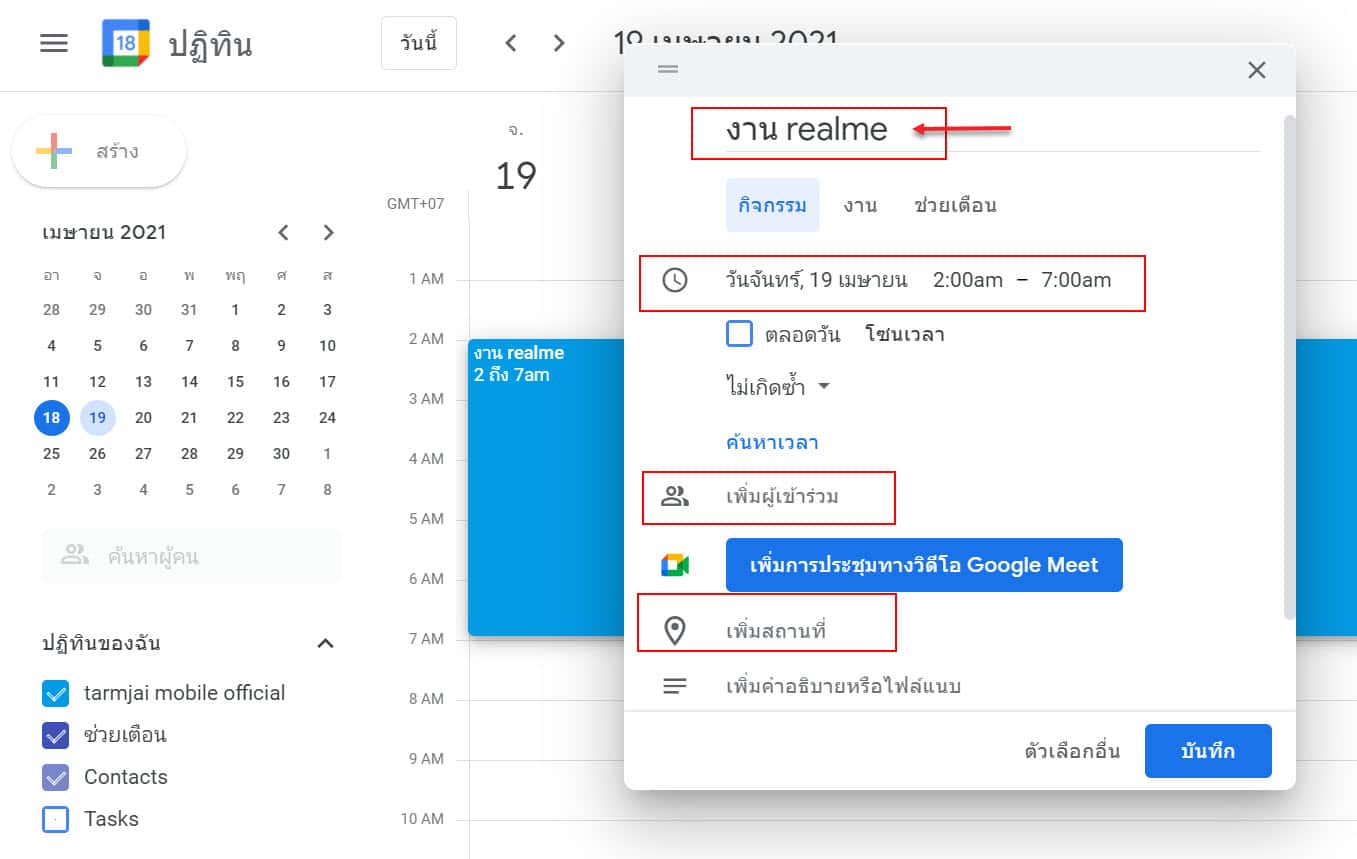
Task: Collapse the ปฏิทินของฉัน section
Action: (x=325, y=643)
